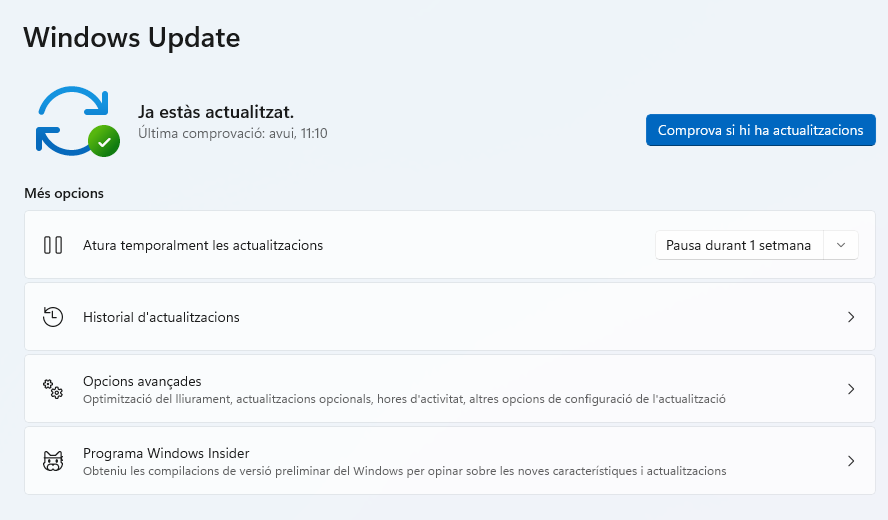This screenshot has height=520, width=888.
Task: Click the gears icon for Opcions avançades
Action: 53,389
